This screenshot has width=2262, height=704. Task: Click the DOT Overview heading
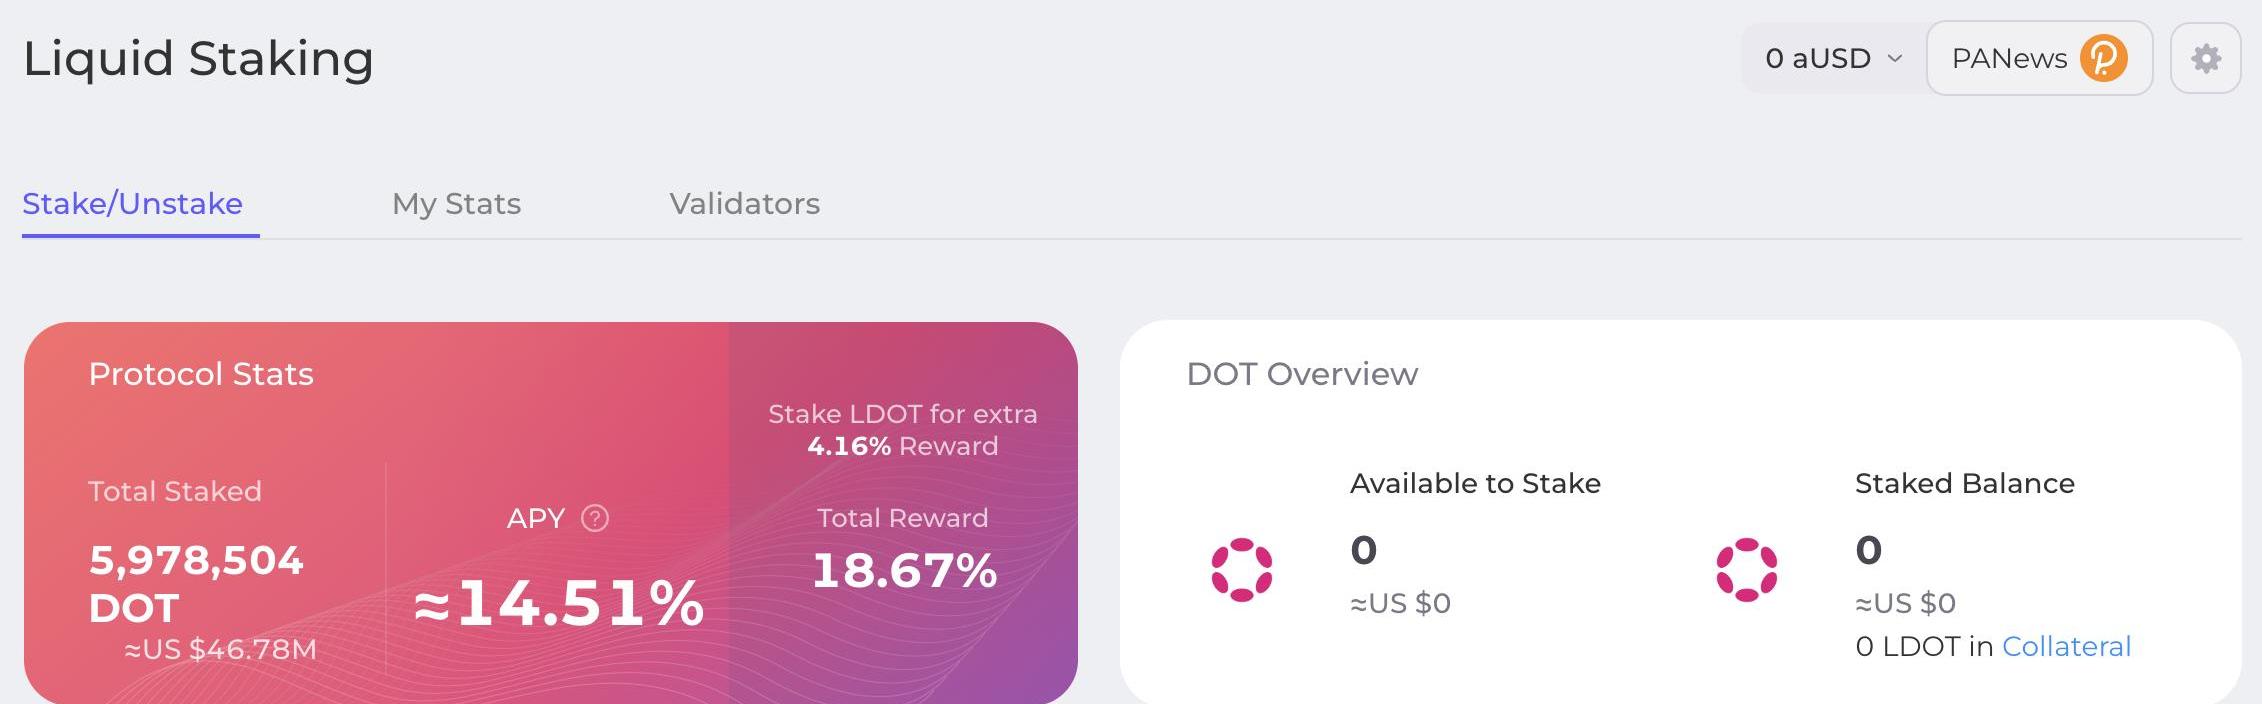(1302, 374)
